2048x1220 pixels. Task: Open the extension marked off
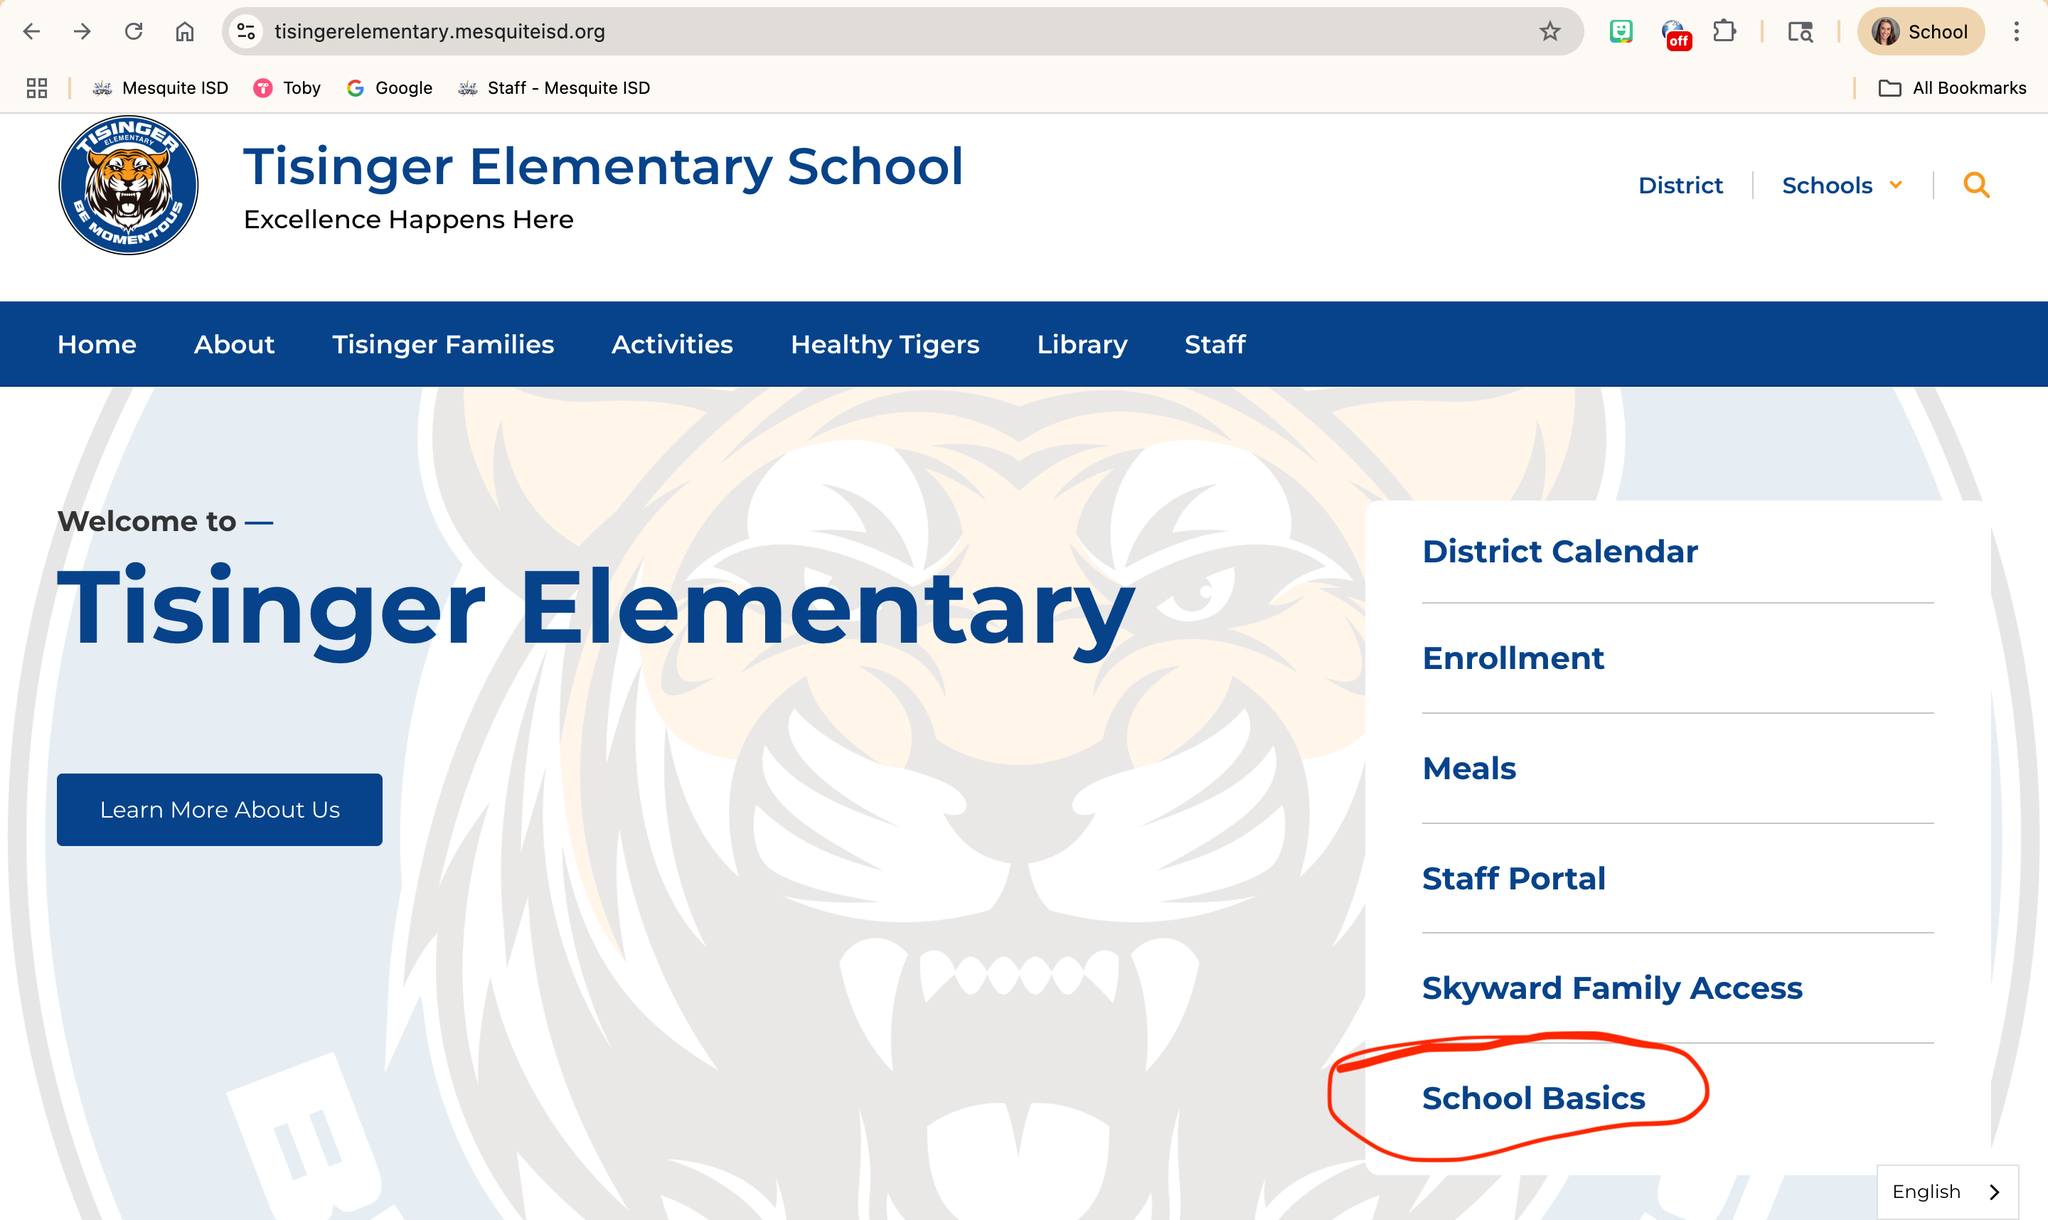coord(1674,34)
